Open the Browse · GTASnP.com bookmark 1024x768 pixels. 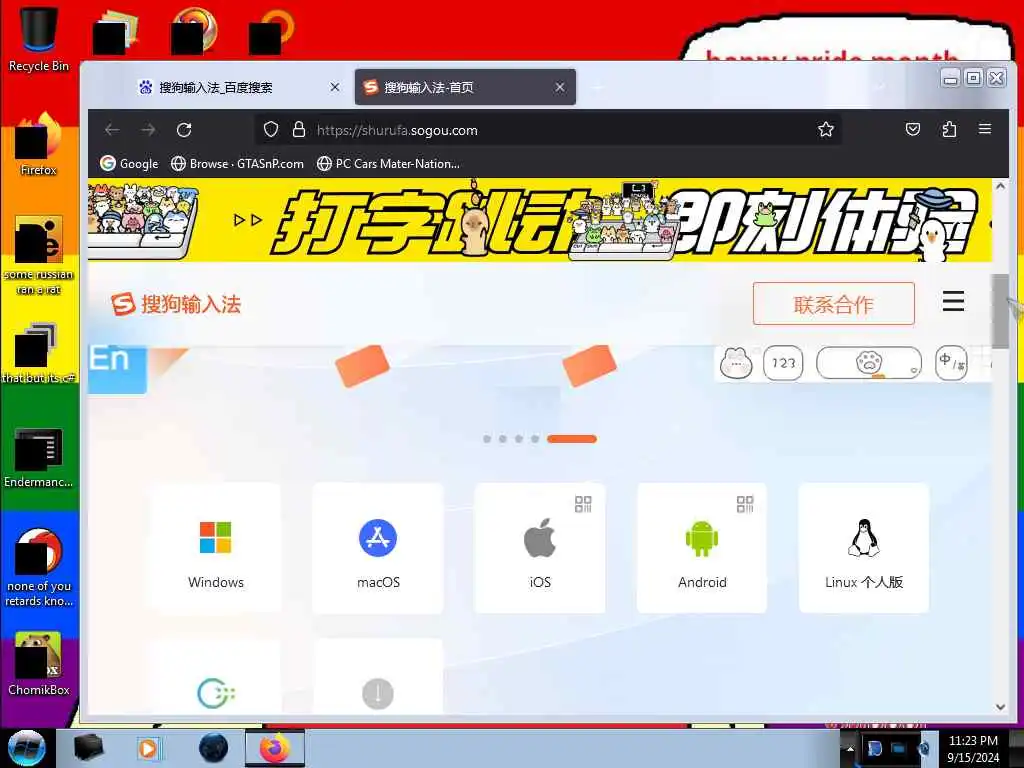(x=237, y=163)
